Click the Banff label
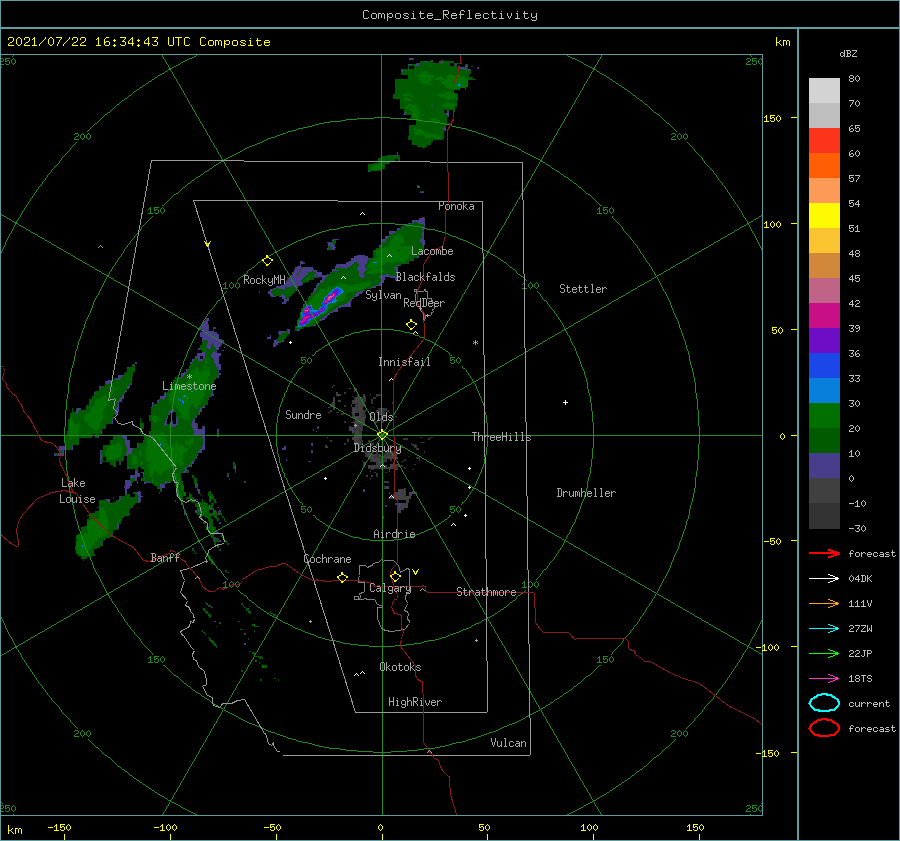The image size is (900, 841). point(165,557)
